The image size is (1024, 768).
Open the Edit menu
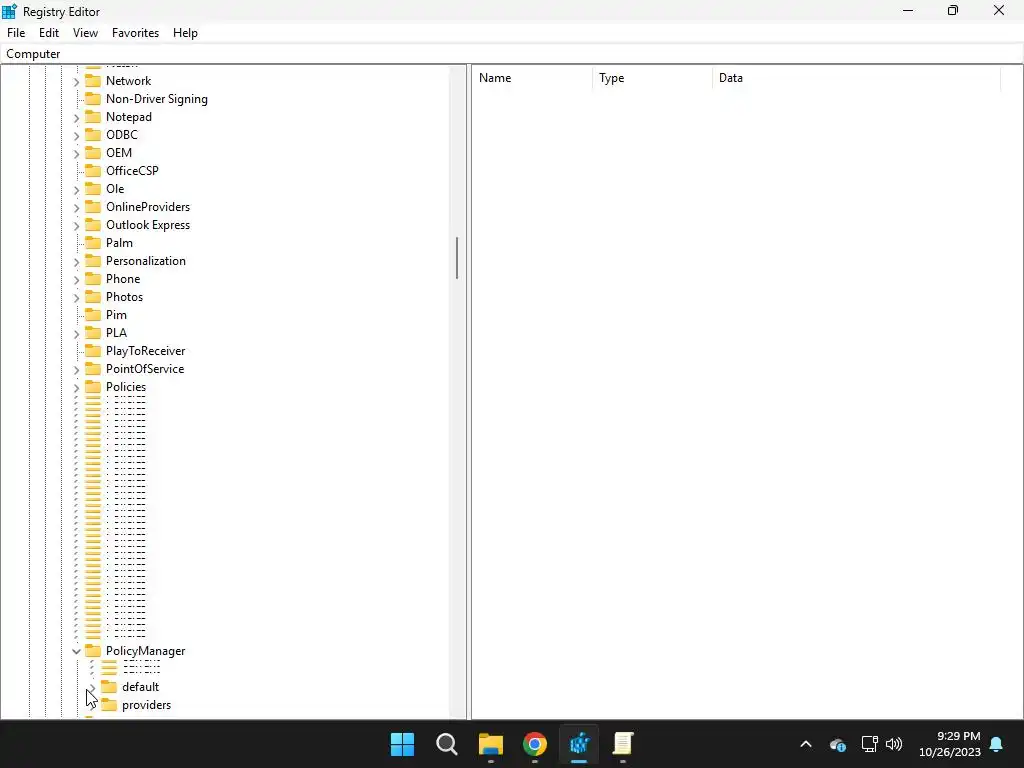pos(49,33)
